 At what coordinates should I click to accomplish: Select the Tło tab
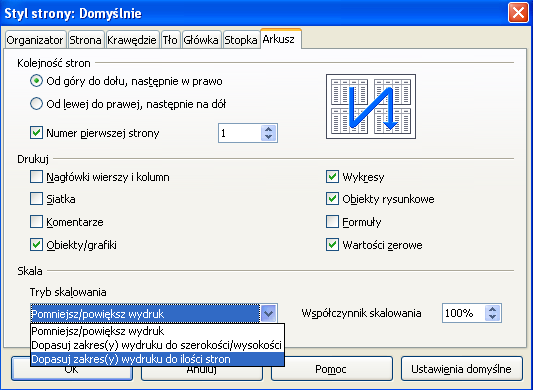point(170,40)
